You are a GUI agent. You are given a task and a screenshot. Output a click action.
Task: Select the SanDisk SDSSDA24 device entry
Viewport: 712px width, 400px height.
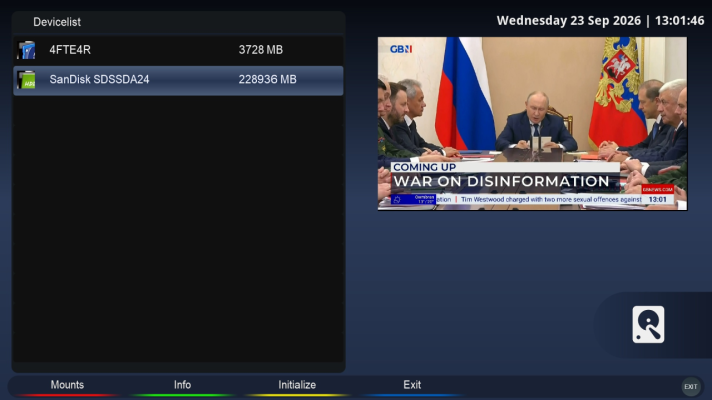click(x=178, y=80)
